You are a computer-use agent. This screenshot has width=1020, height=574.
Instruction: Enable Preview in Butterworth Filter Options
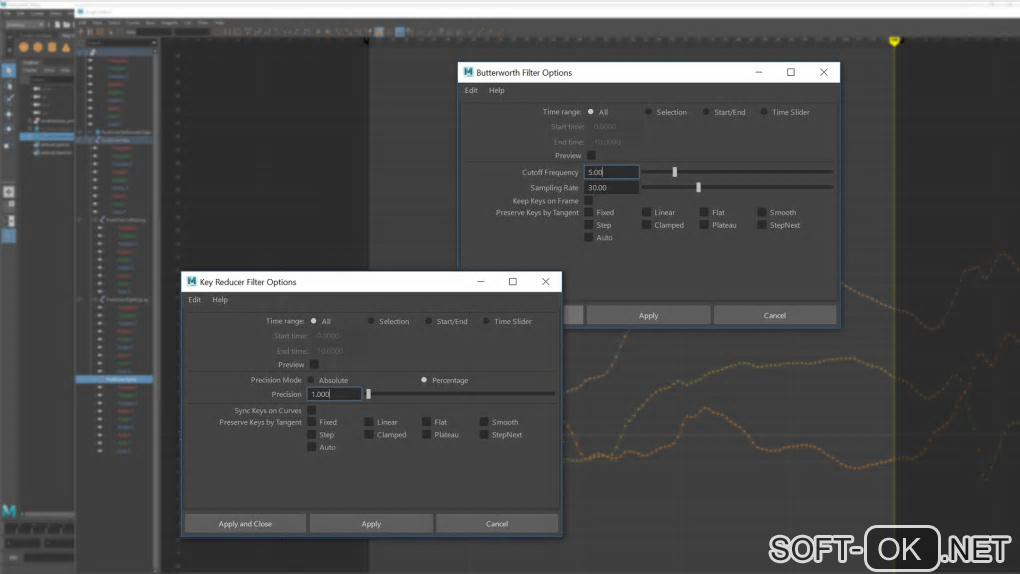591,156
